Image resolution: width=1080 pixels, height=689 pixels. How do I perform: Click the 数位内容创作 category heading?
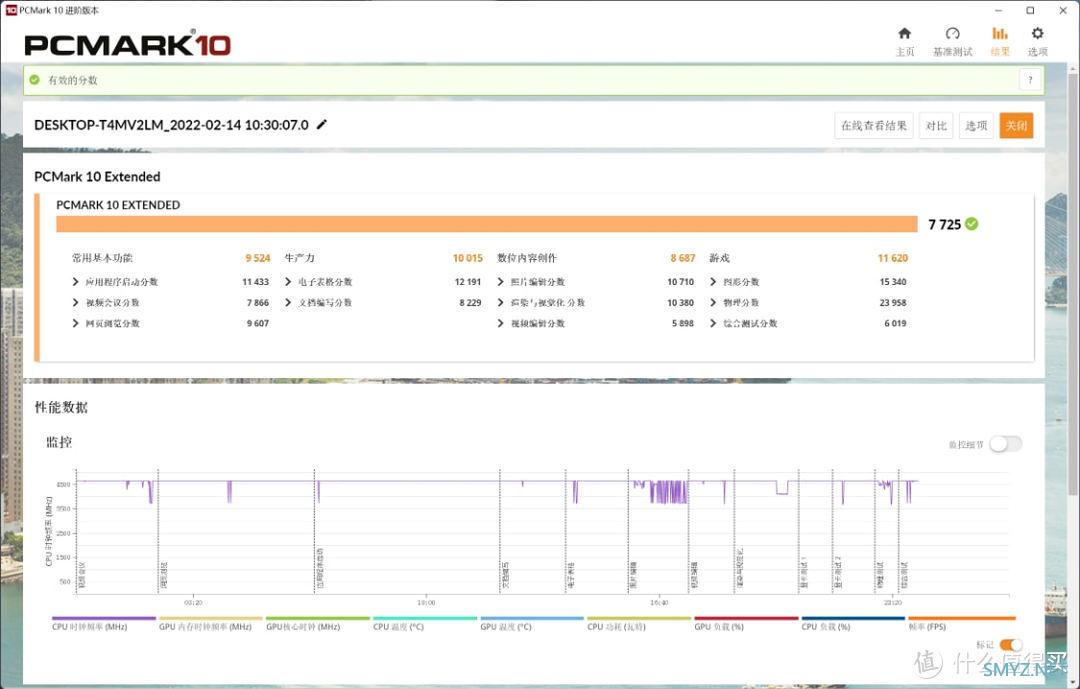coord(527,258)
